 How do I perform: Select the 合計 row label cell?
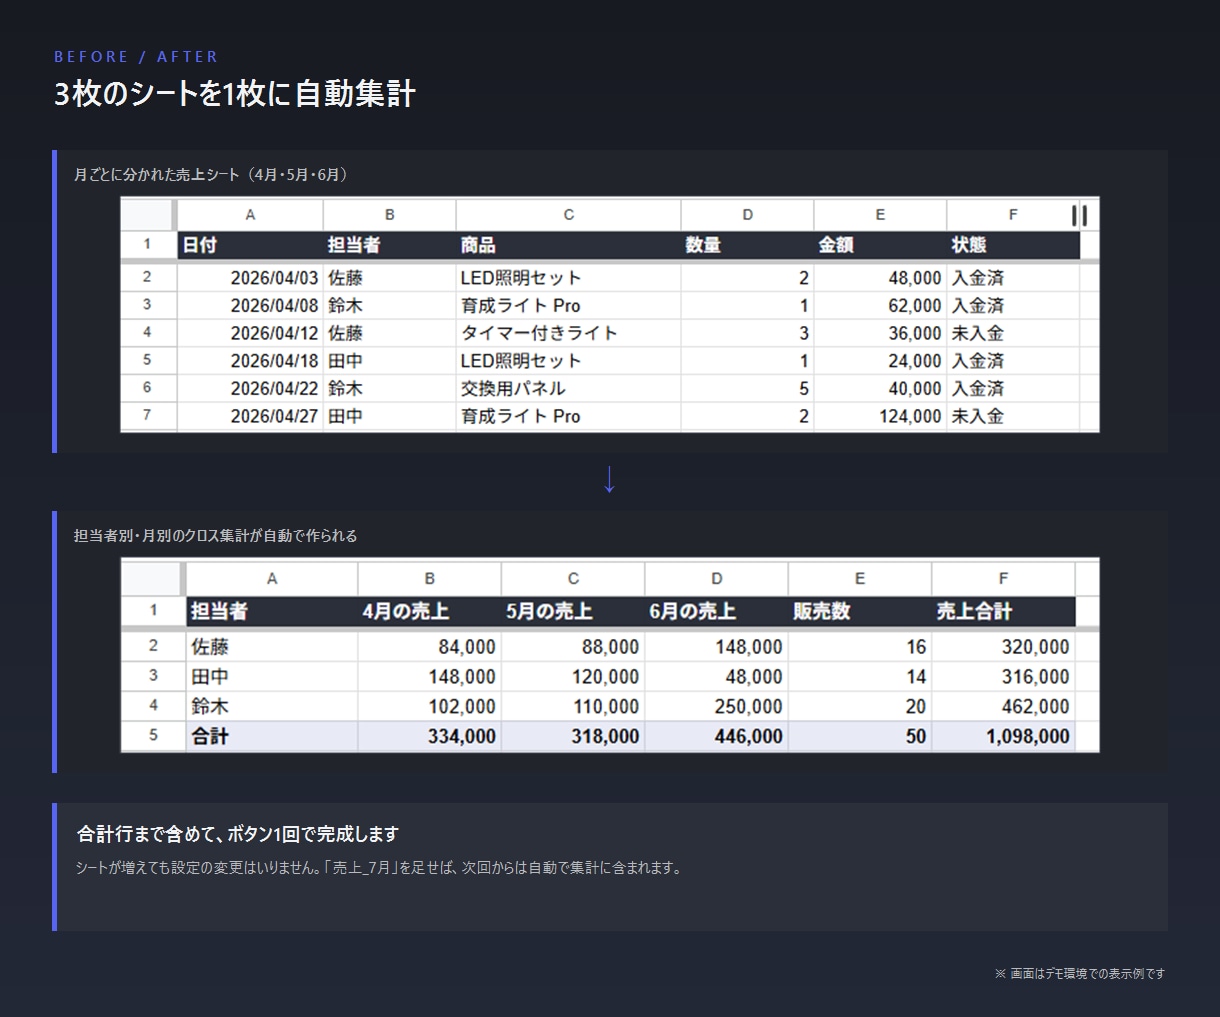(x=271, y=736)
